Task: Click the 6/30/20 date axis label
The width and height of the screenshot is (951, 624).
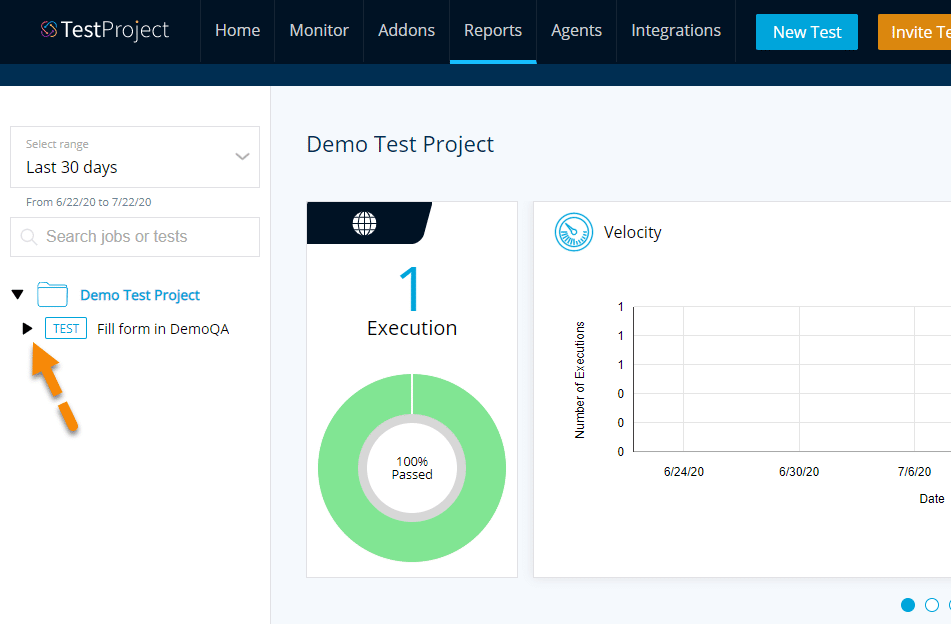Action: [799, 471]
